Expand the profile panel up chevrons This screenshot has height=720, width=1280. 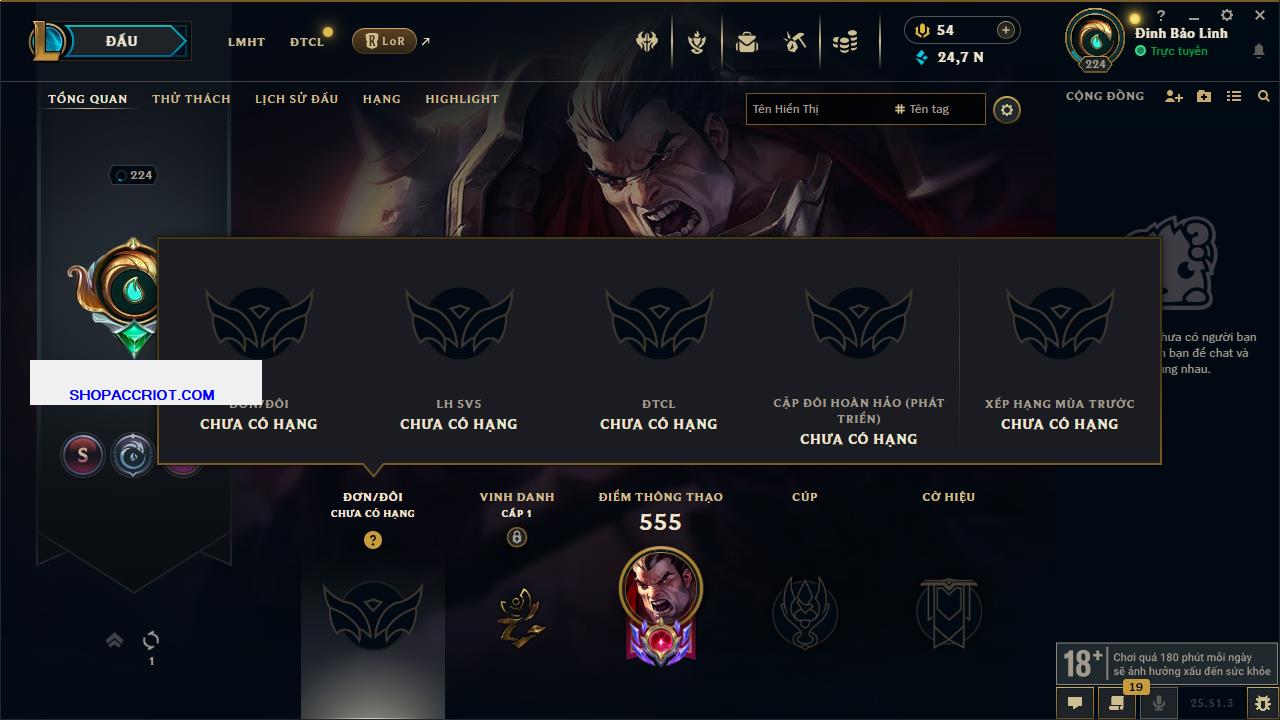click(x=115, y=641)
